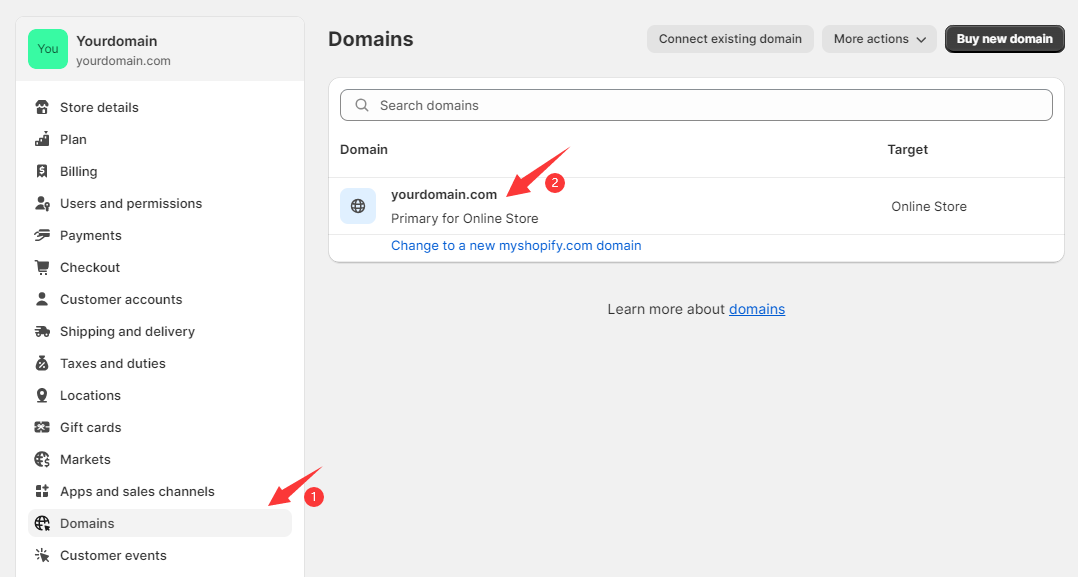The height and width of the screenshot is (577, 1078).
Task: Click the green You store avatar
Action: click(48, 49)
